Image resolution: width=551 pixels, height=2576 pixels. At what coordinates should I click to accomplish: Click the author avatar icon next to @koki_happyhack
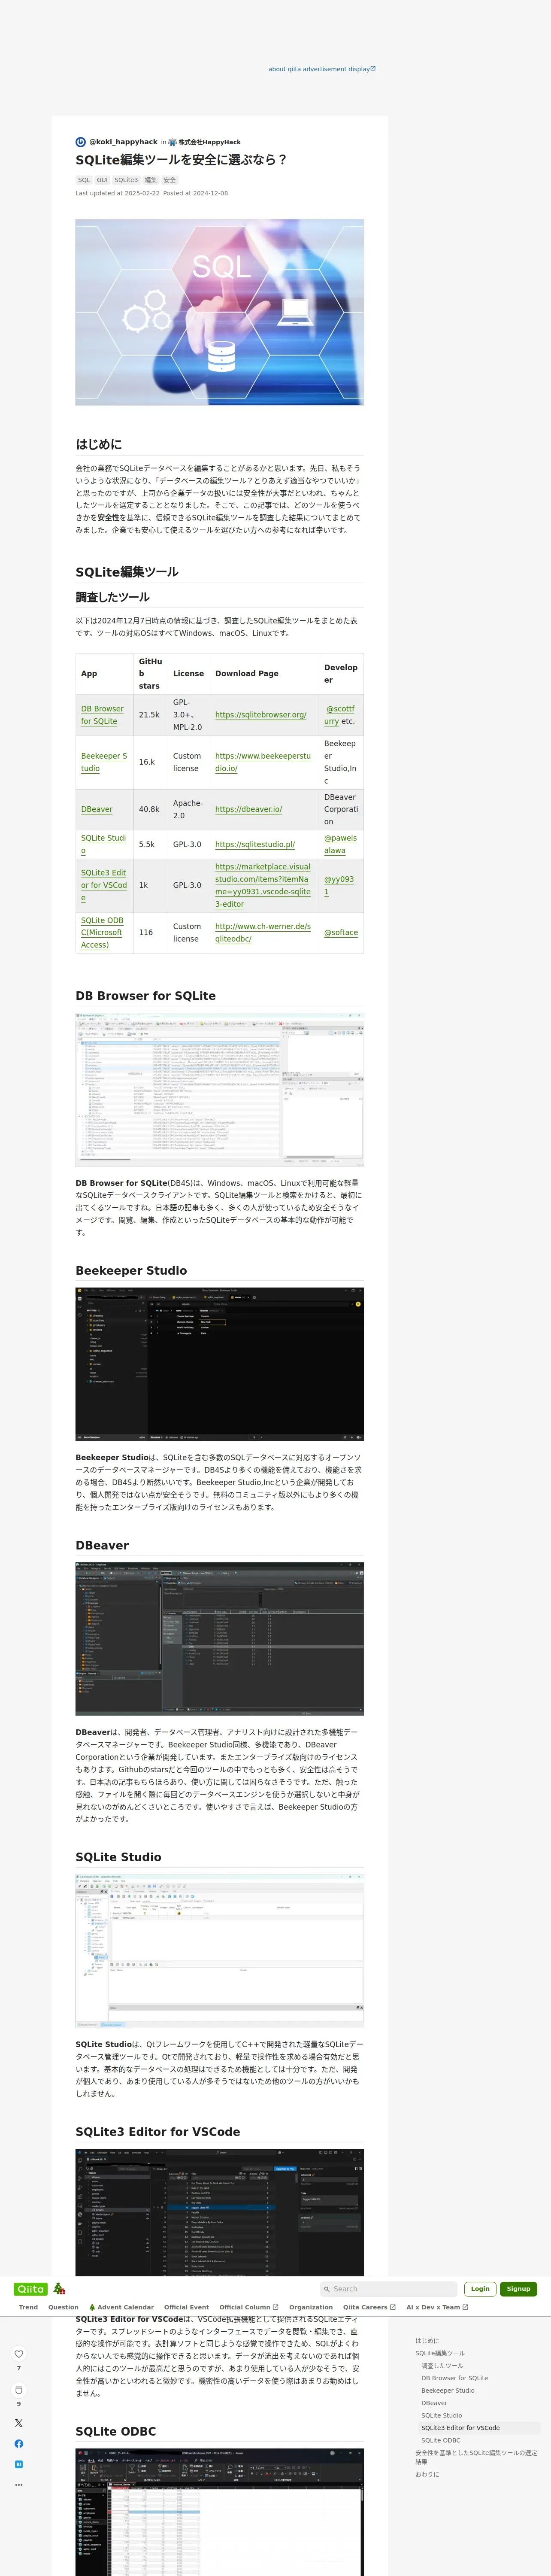click(x=81, y=142)
